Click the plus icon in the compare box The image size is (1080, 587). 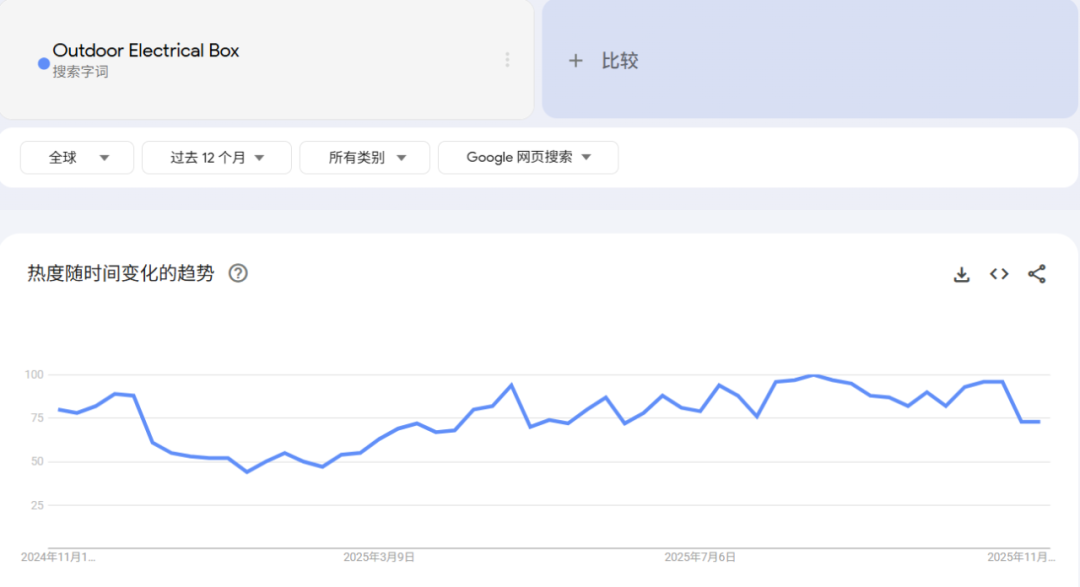pos(576,61)
